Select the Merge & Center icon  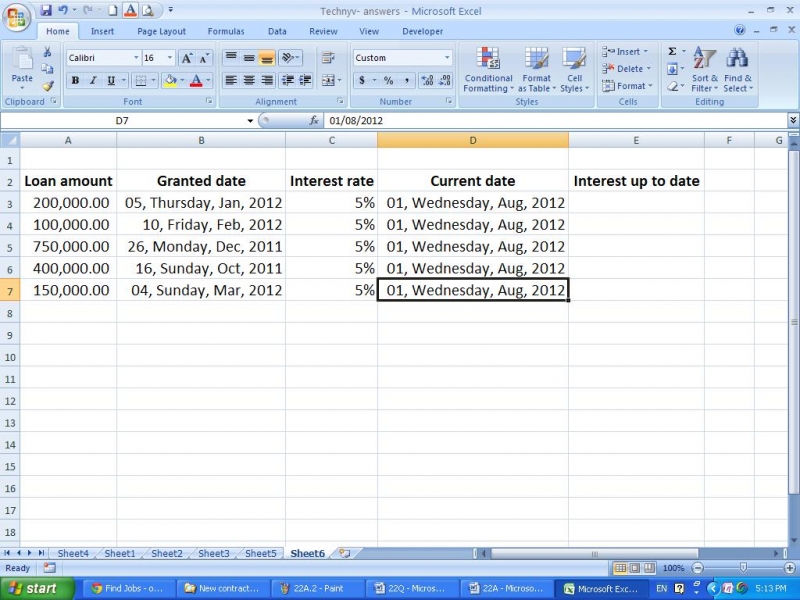pyautogui.click(x=328, y=80)
